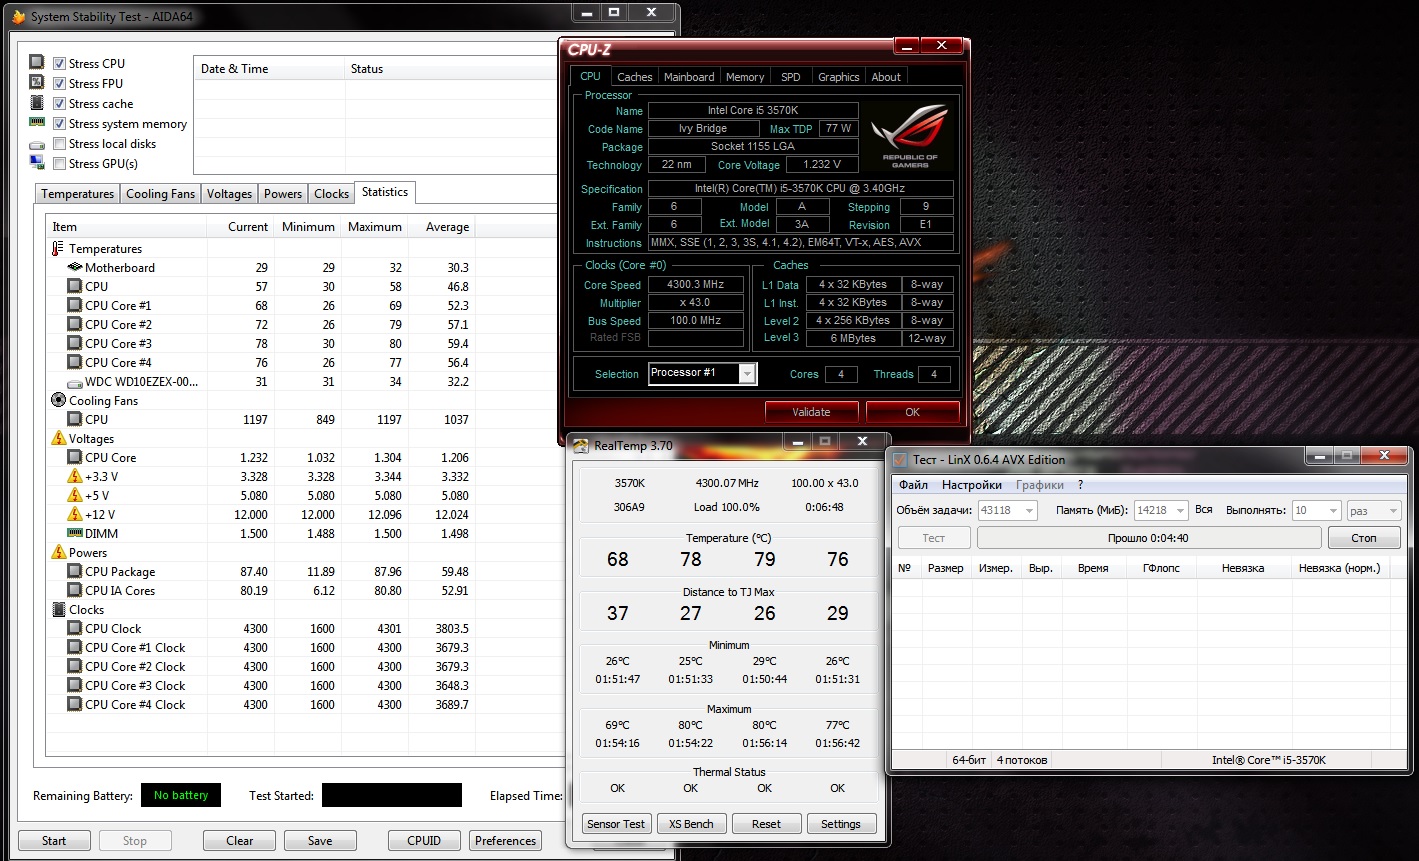Click the Sensor Test button in RealTemp

tap(616, 824)
